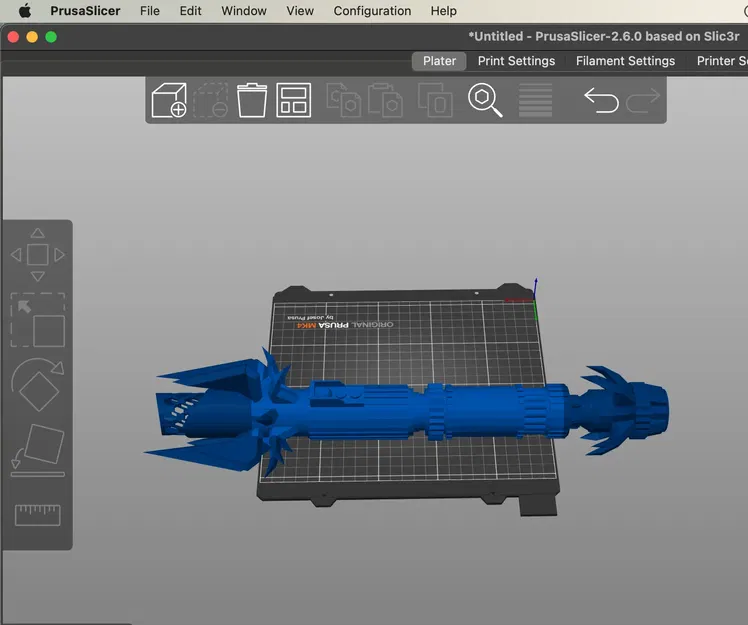
Task: Select the blue 3D model on the bed
Action: [x=405, y=410]
